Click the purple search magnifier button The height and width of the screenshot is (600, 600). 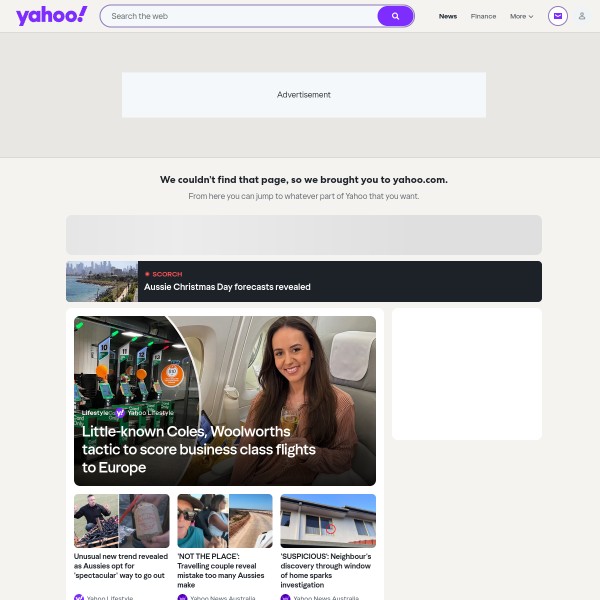395,16
